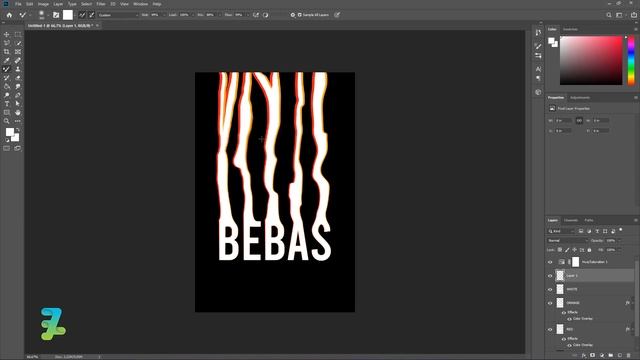Select the Mixer Brush tool in toolbox
Screen dimensions: 640x360
coord(7,69)
